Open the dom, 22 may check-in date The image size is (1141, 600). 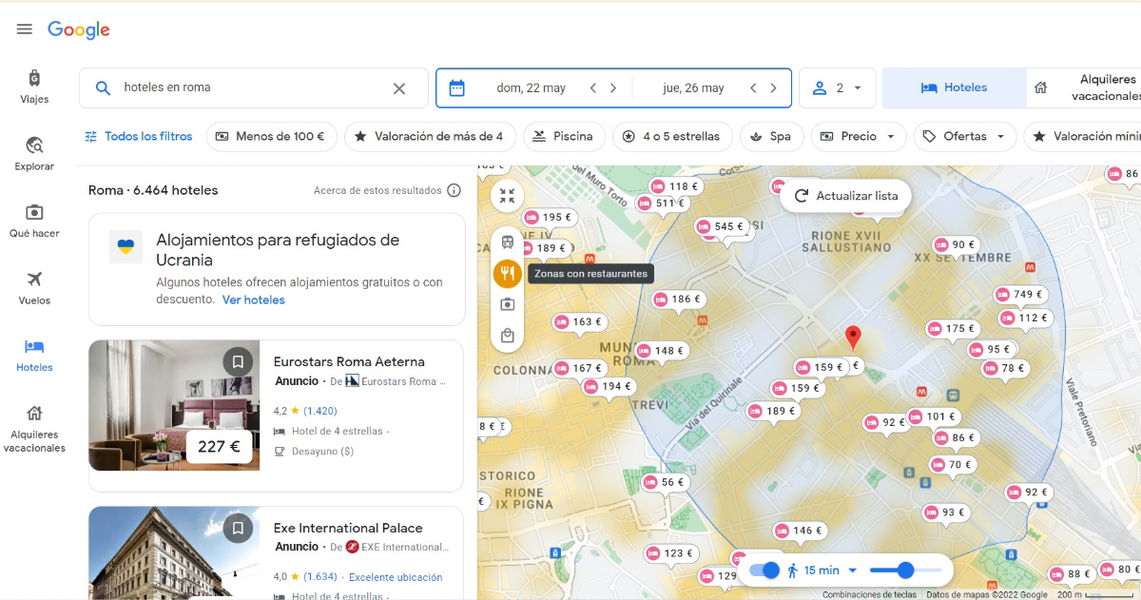point(531,88)
